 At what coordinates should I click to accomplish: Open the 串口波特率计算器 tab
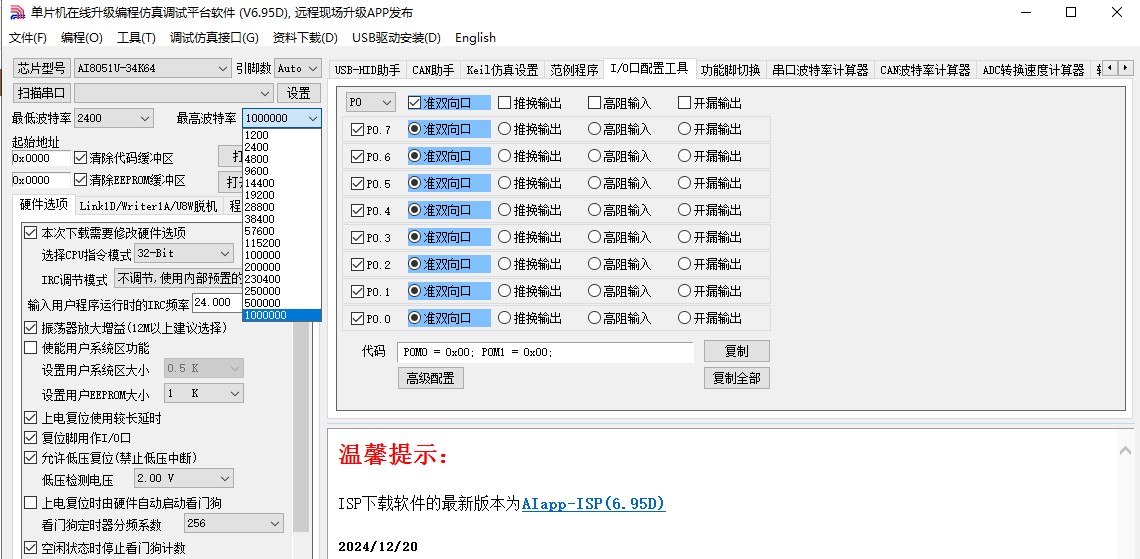[820, 70]
